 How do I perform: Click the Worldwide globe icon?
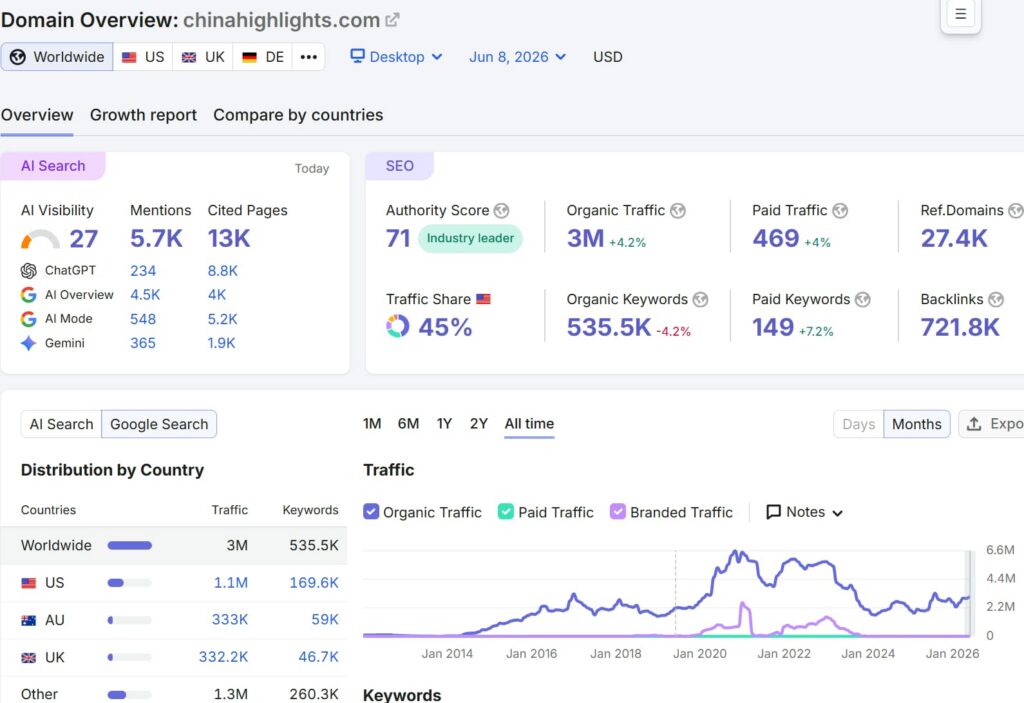pos(18,57)
